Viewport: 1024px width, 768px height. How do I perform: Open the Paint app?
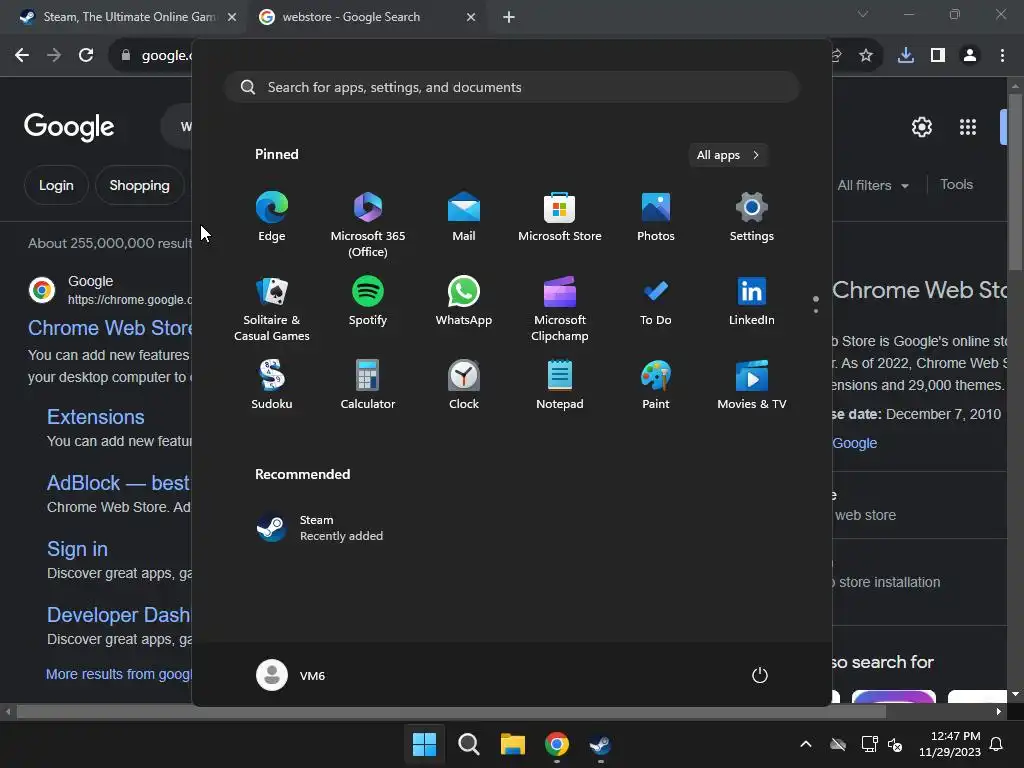point(656,385)
